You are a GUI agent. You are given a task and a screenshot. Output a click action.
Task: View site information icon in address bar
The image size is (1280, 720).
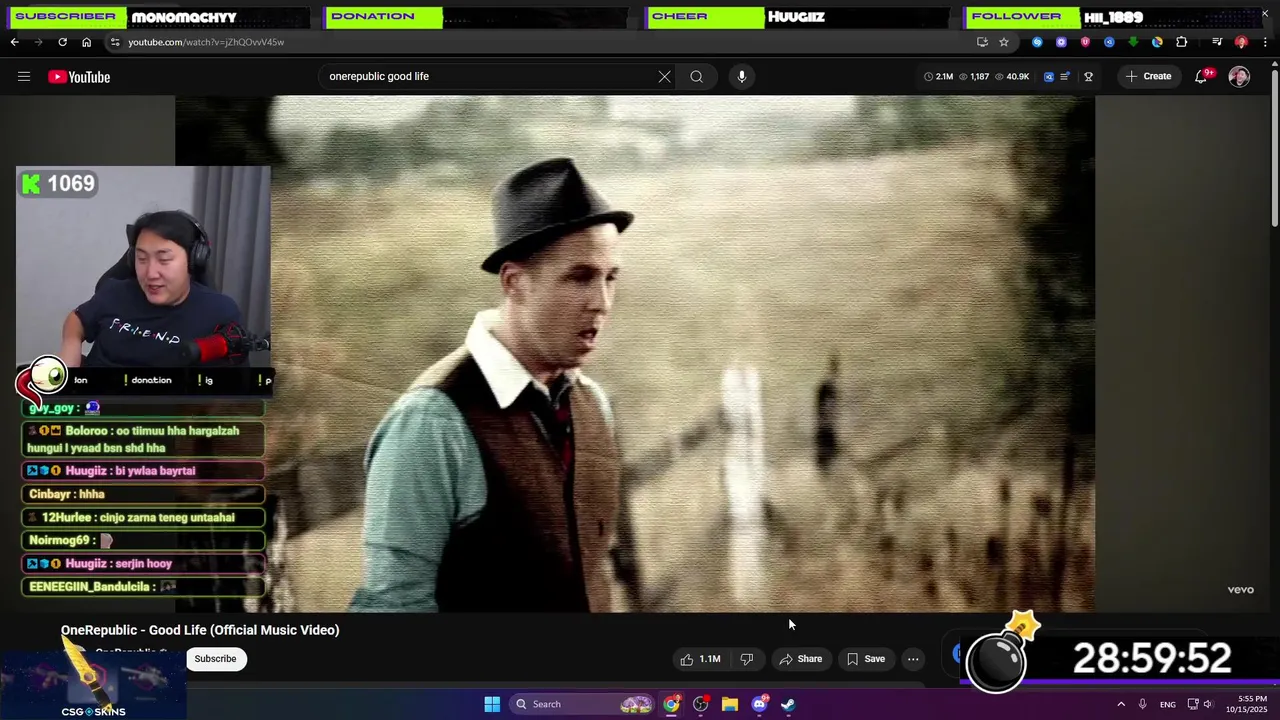115,42
